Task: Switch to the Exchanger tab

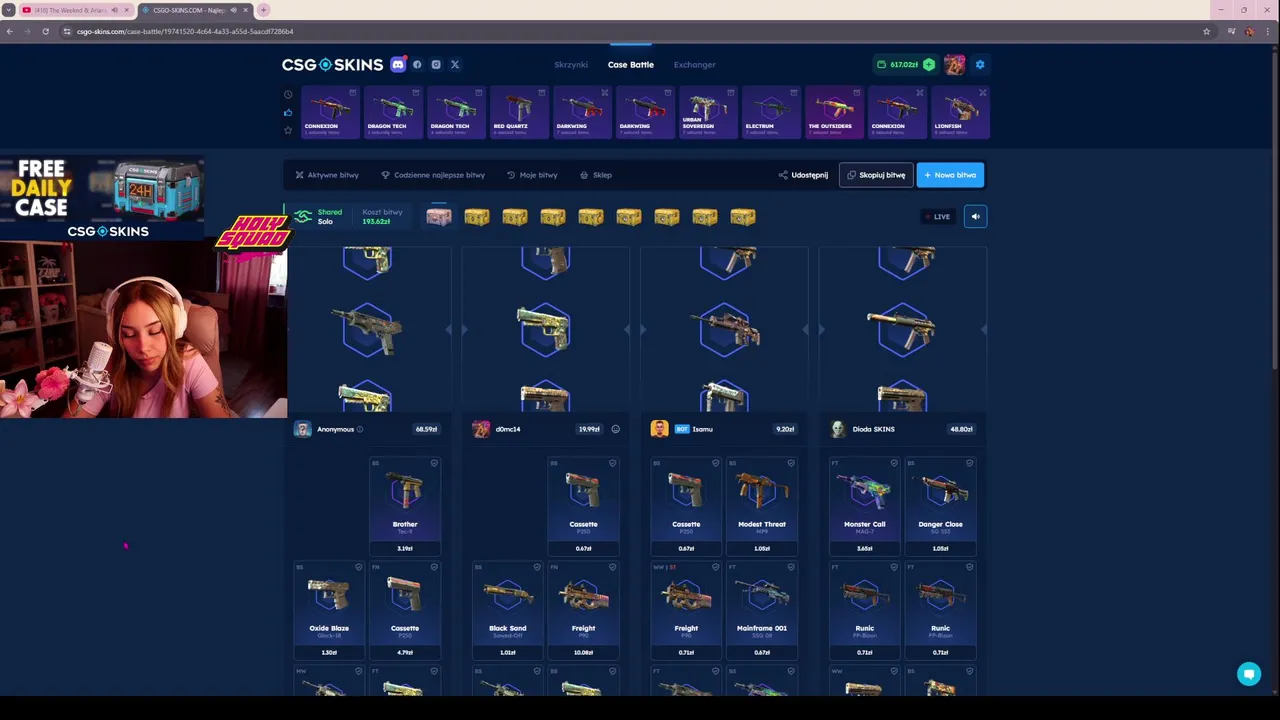Action: coord(695,65)
